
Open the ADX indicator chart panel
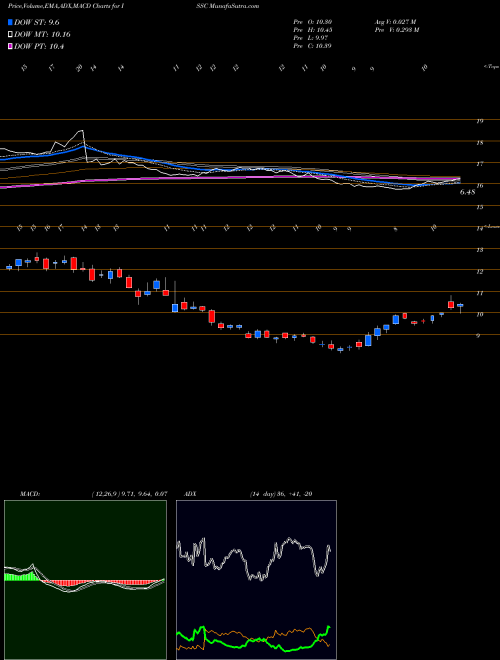point(256,580)
